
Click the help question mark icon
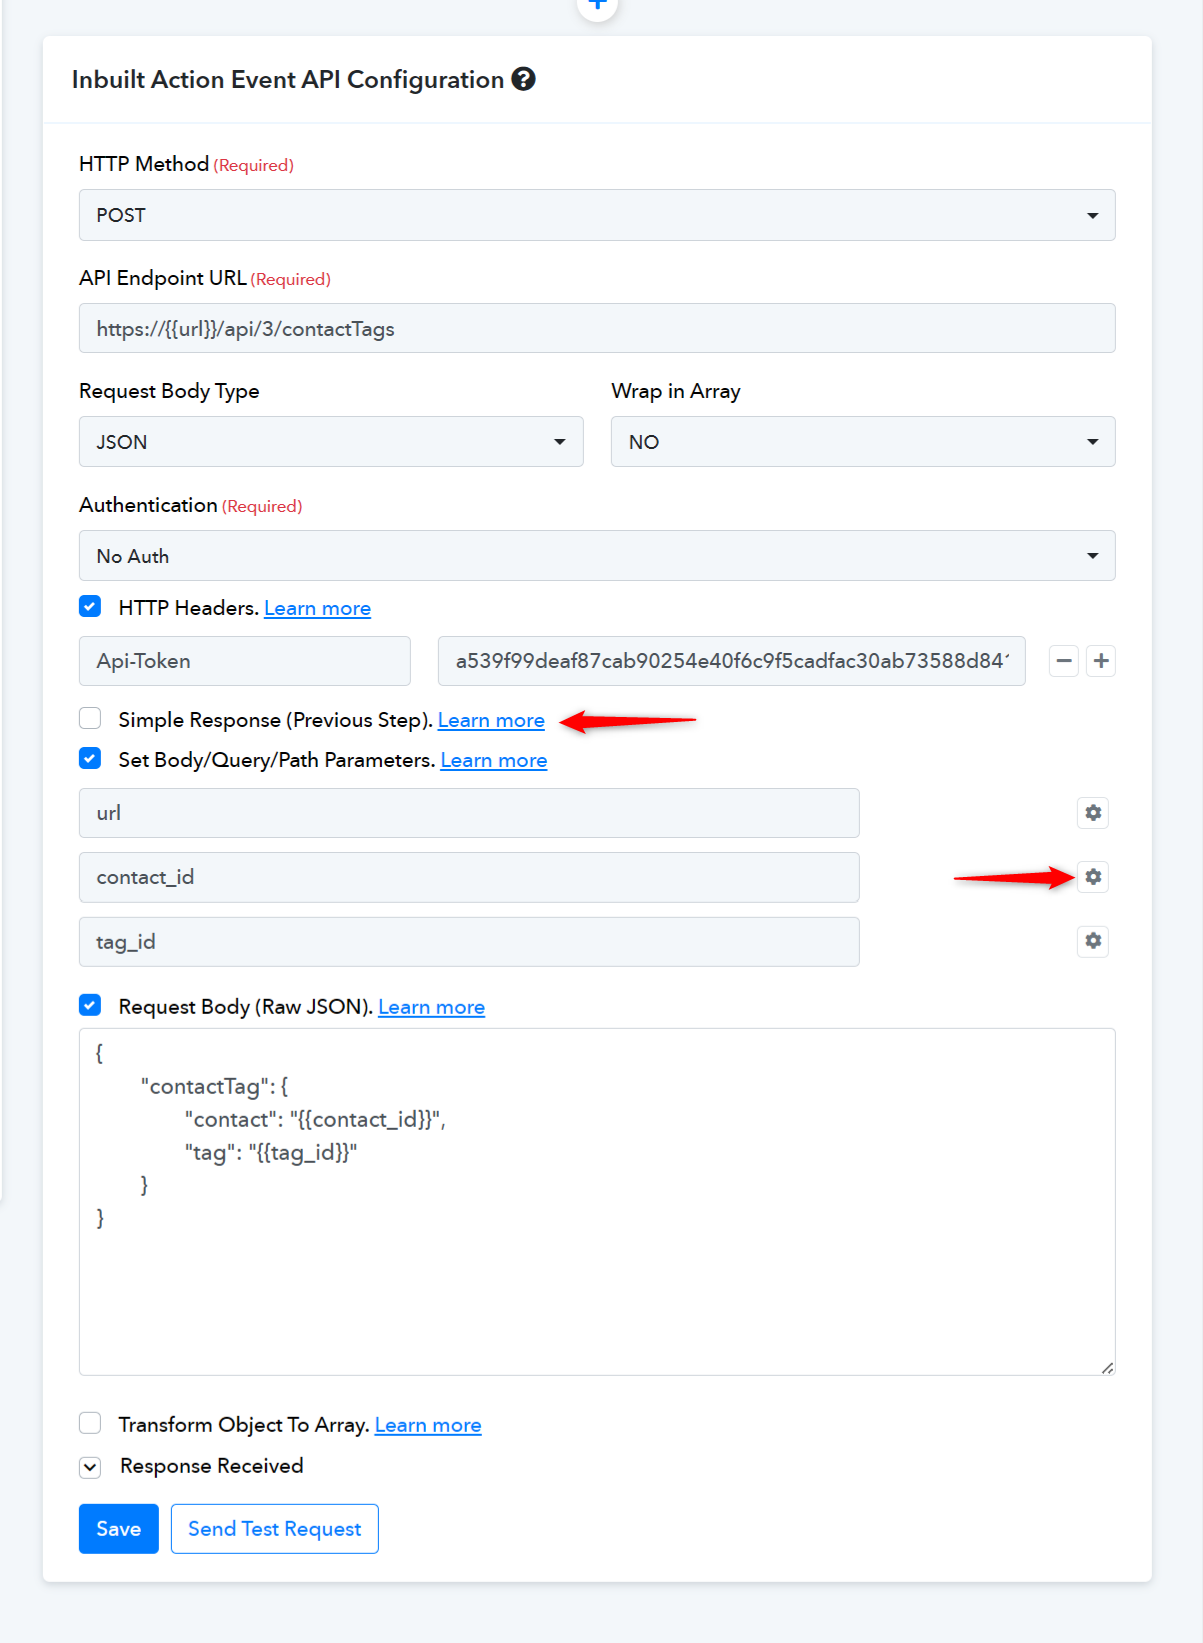pyautogui.click(x=523, y=79)
